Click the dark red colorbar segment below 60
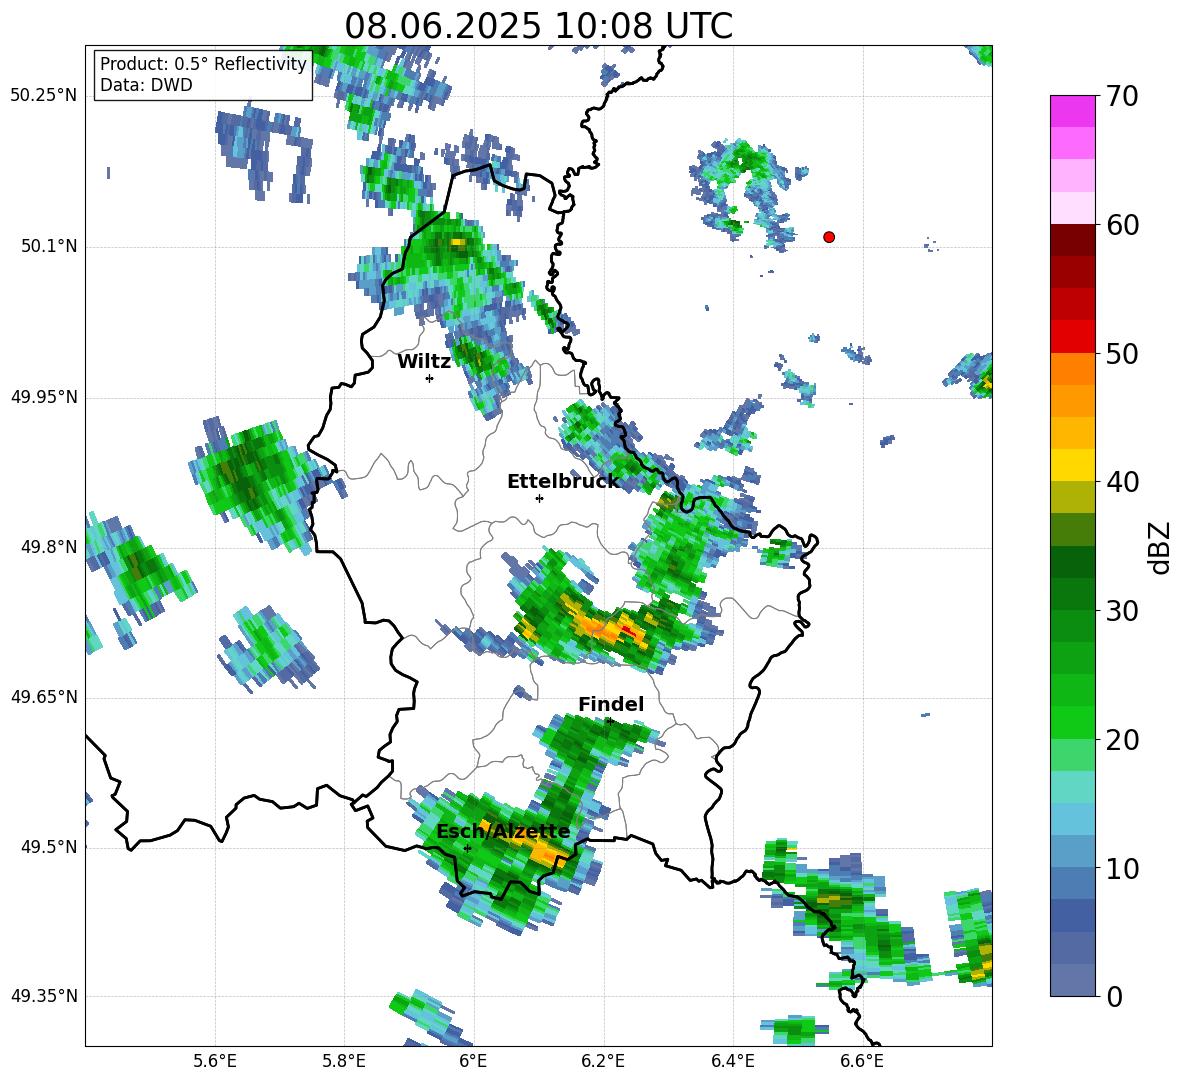1184x1081 pixels. pyautogui.click(x=1072, y=240)
